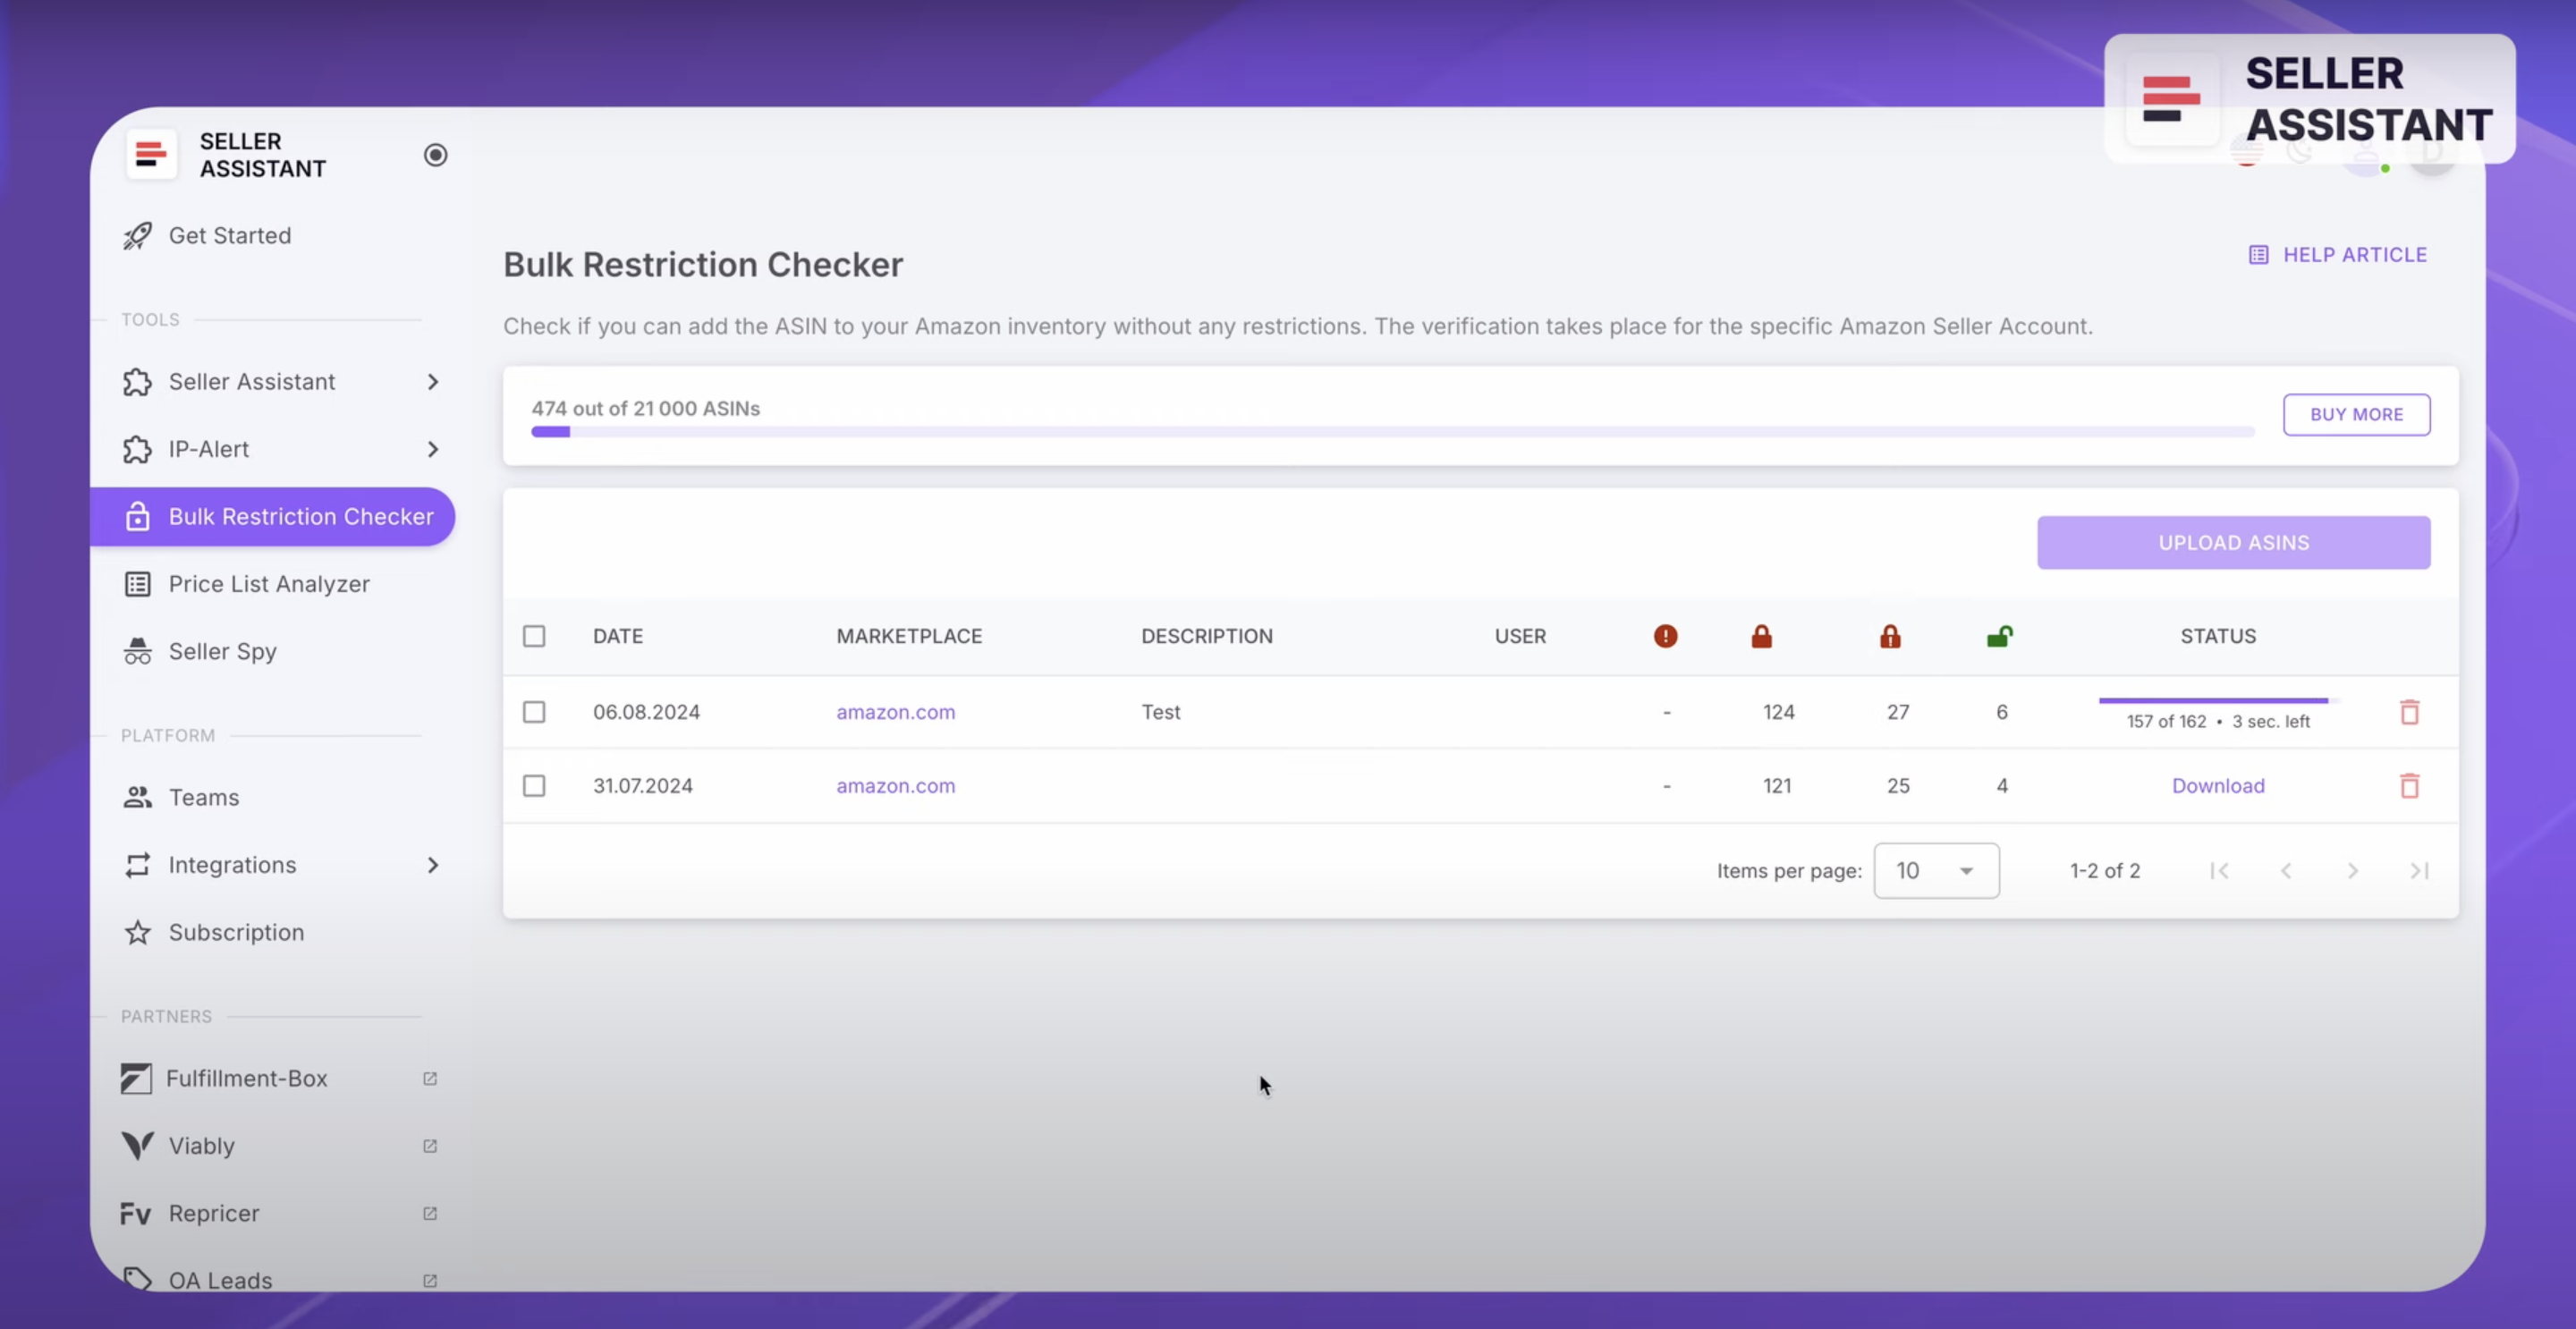Click the Seller Spy robot icon

pos(137,651)
